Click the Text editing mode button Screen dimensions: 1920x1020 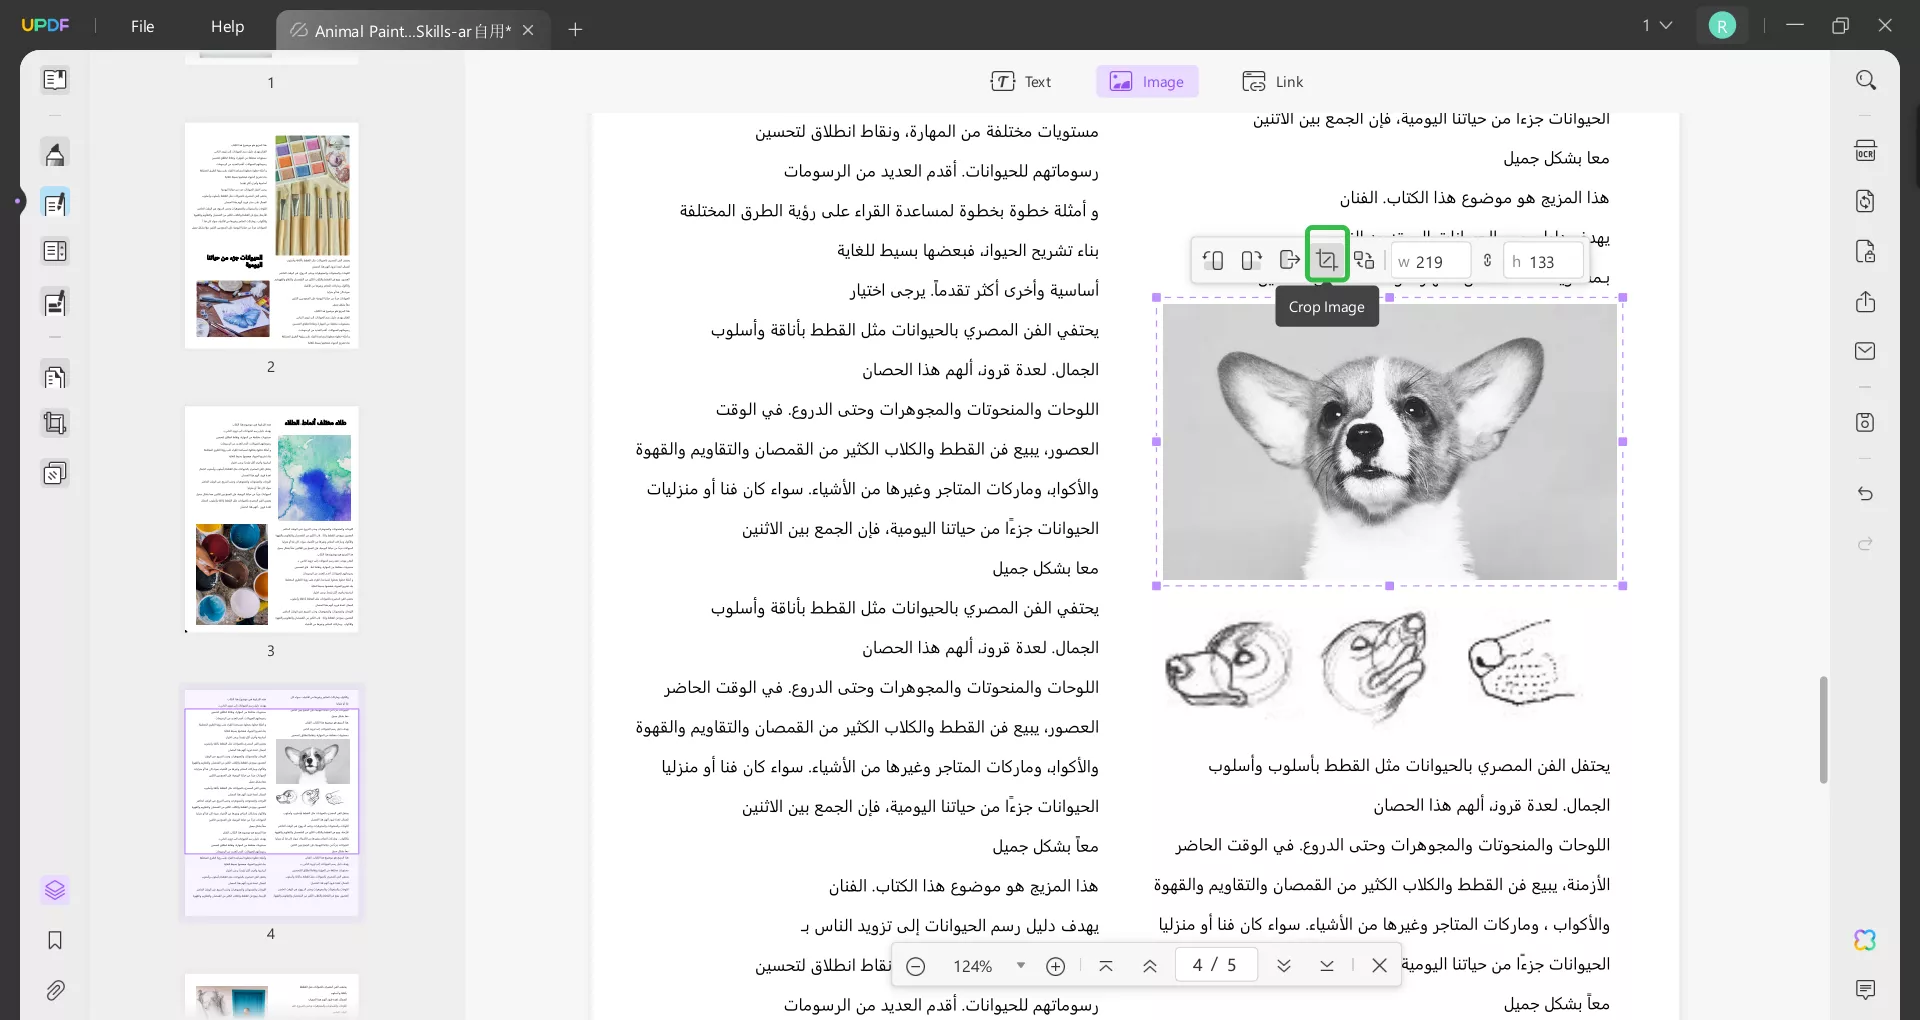click(1022, 81)
